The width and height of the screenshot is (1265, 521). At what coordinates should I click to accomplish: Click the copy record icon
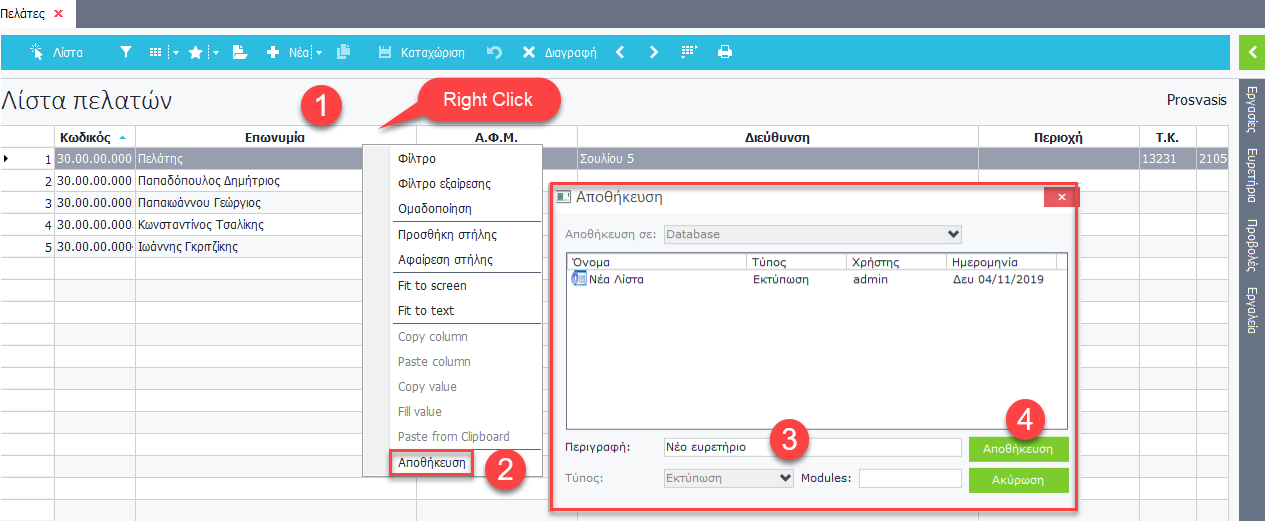(344, 52)
